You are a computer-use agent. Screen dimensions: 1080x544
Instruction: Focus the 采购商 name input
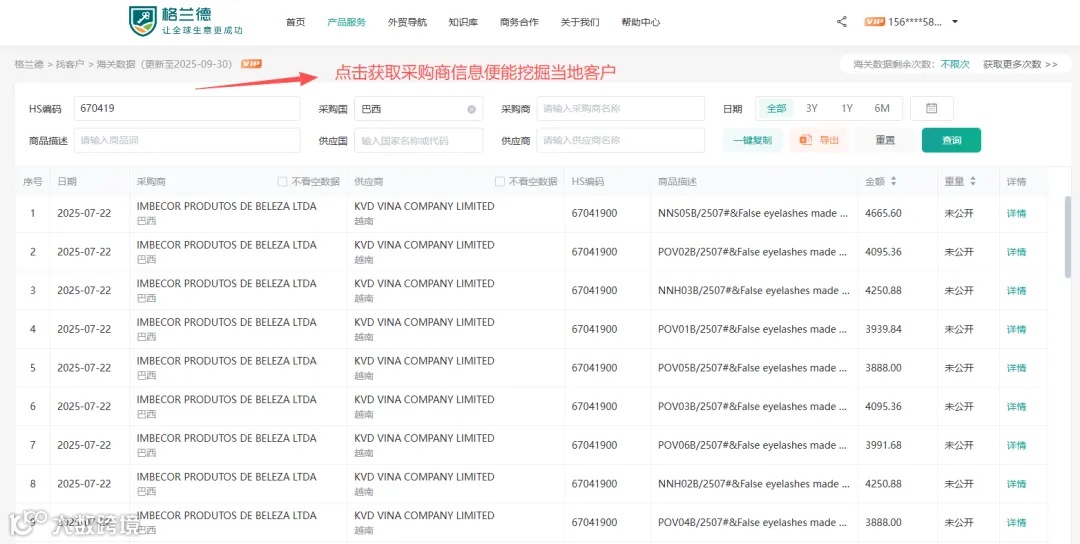click(x=621, y=109)
